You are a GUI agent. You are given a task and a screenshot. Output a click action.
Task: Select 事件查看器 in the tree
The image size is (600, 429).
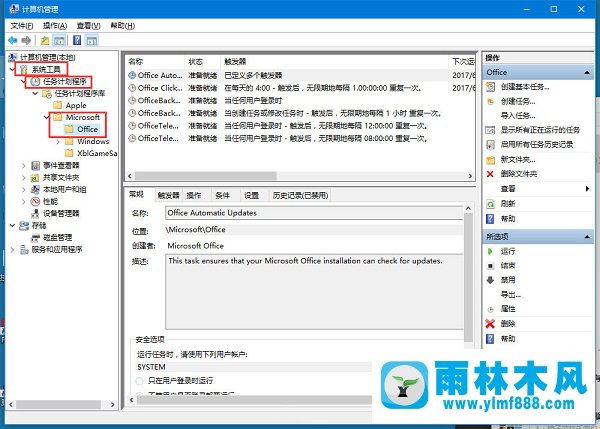(x=61, y=165)
